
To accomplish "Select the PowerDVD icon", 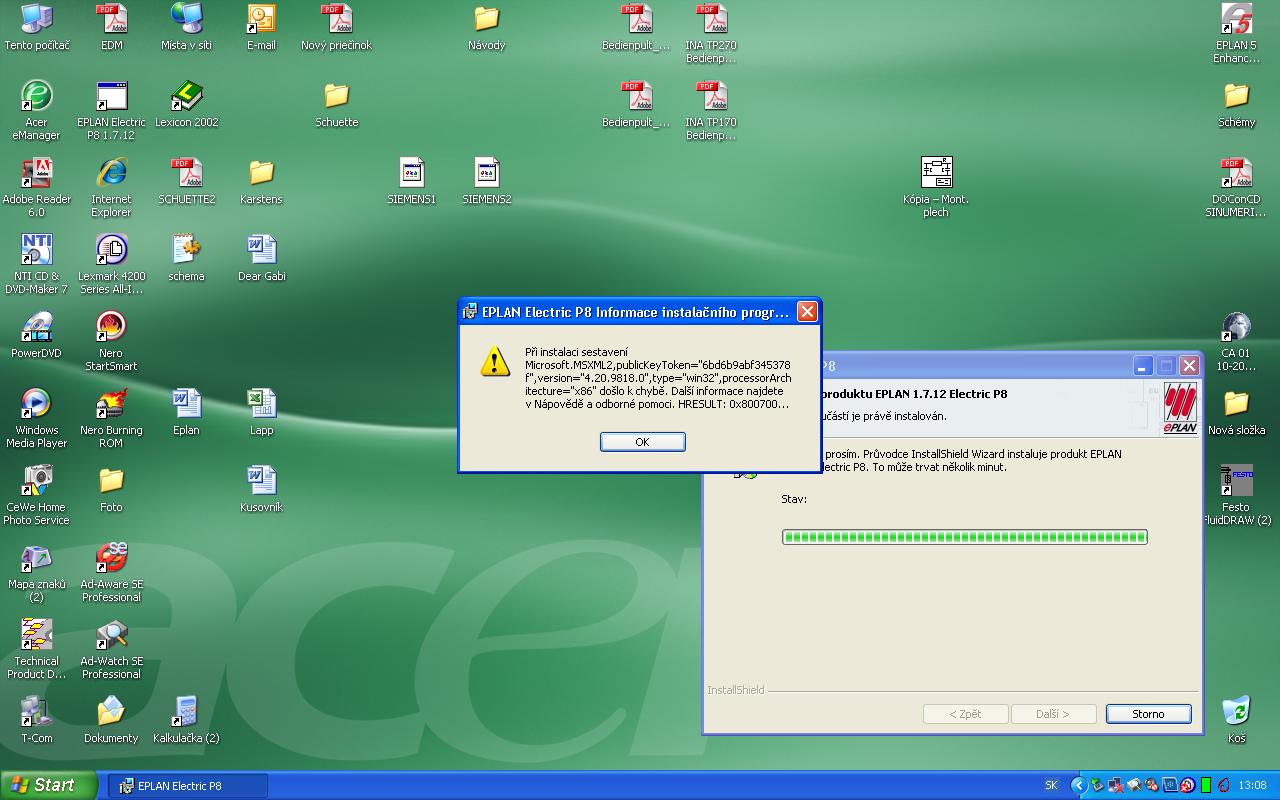I will (x=37, y=335).
